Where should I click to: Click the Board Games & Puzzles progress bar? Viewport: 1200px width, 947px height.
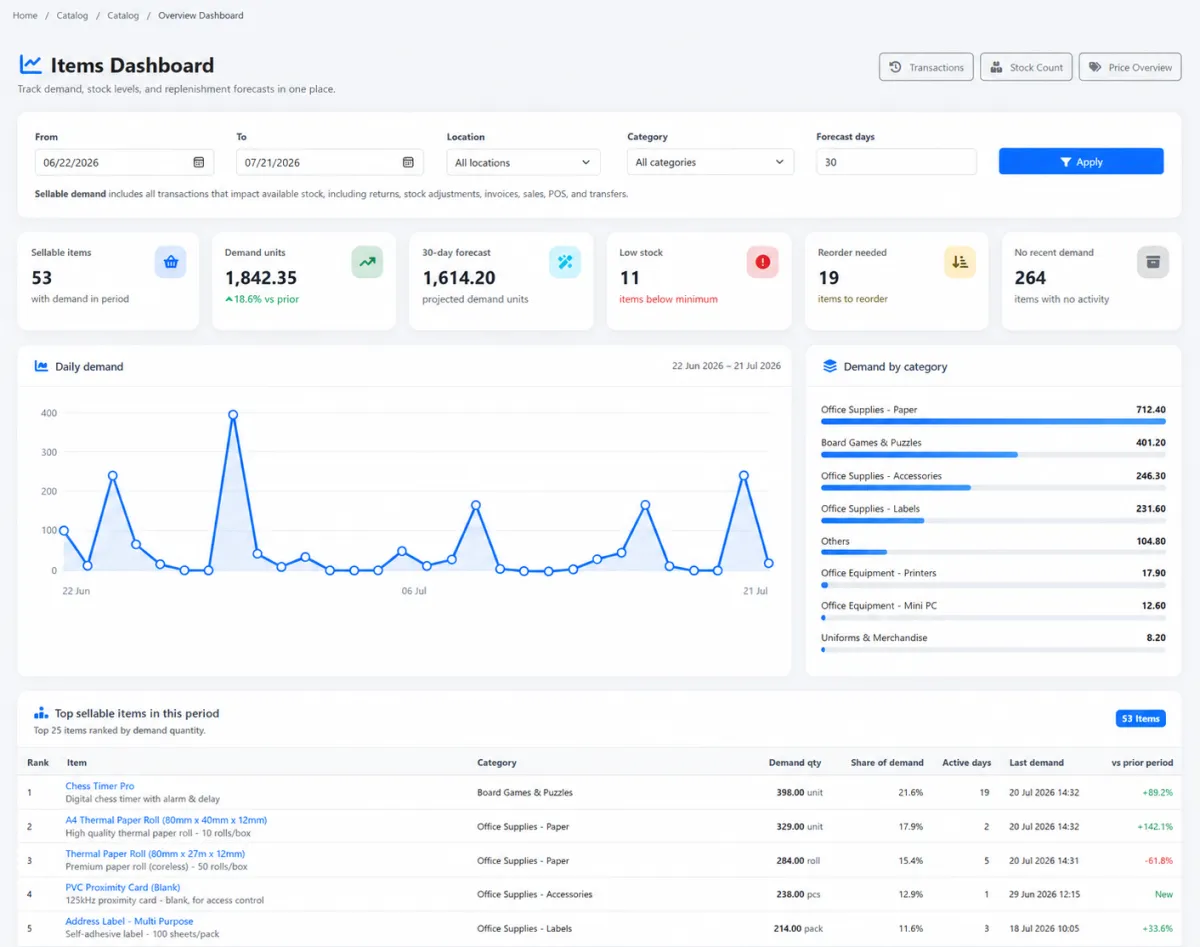tap(993, 455)
